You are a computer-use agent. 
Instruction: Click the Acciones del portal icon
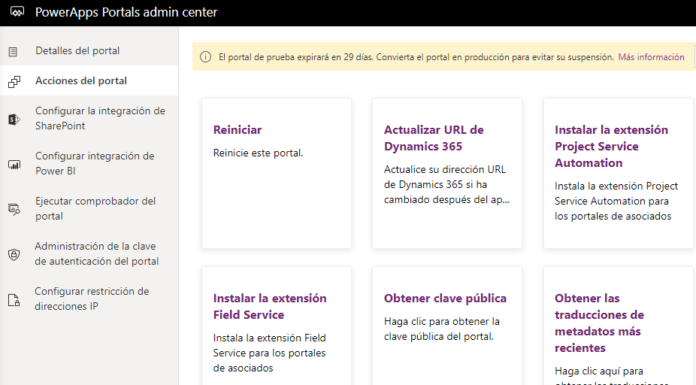[x=14, y=82]
